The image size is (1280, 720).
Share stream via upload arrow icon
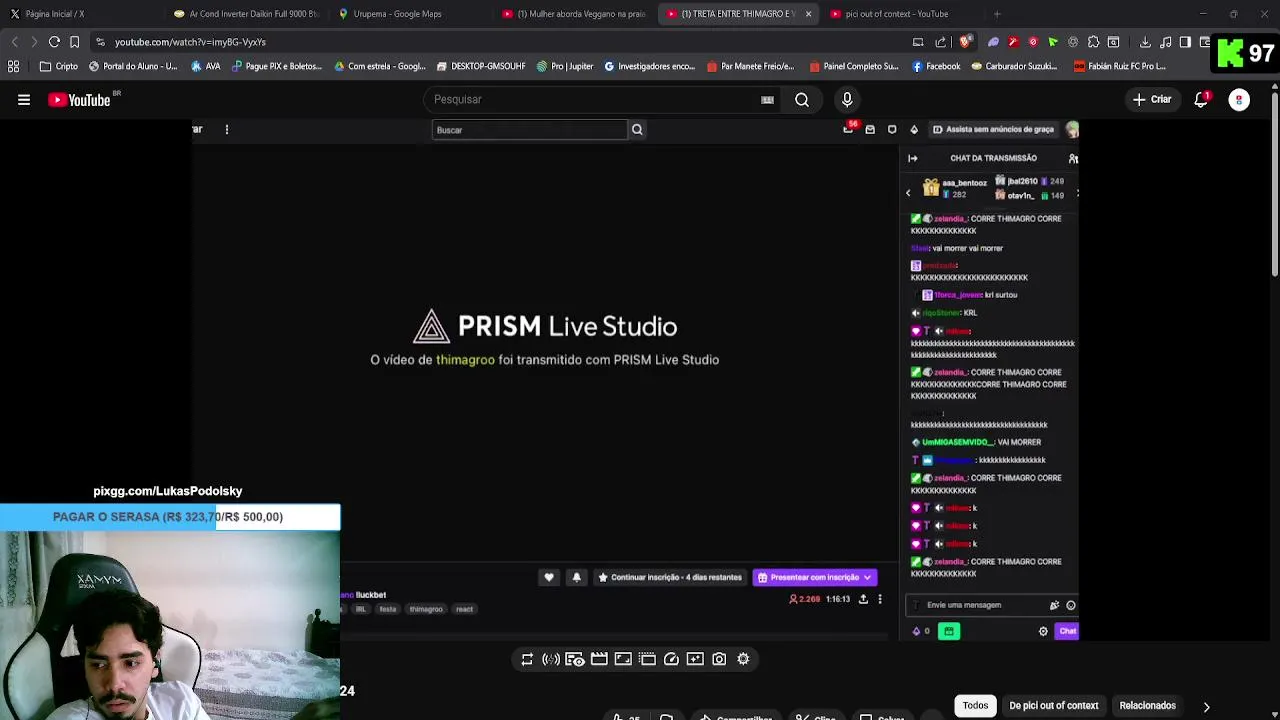(x=863, y=599)
